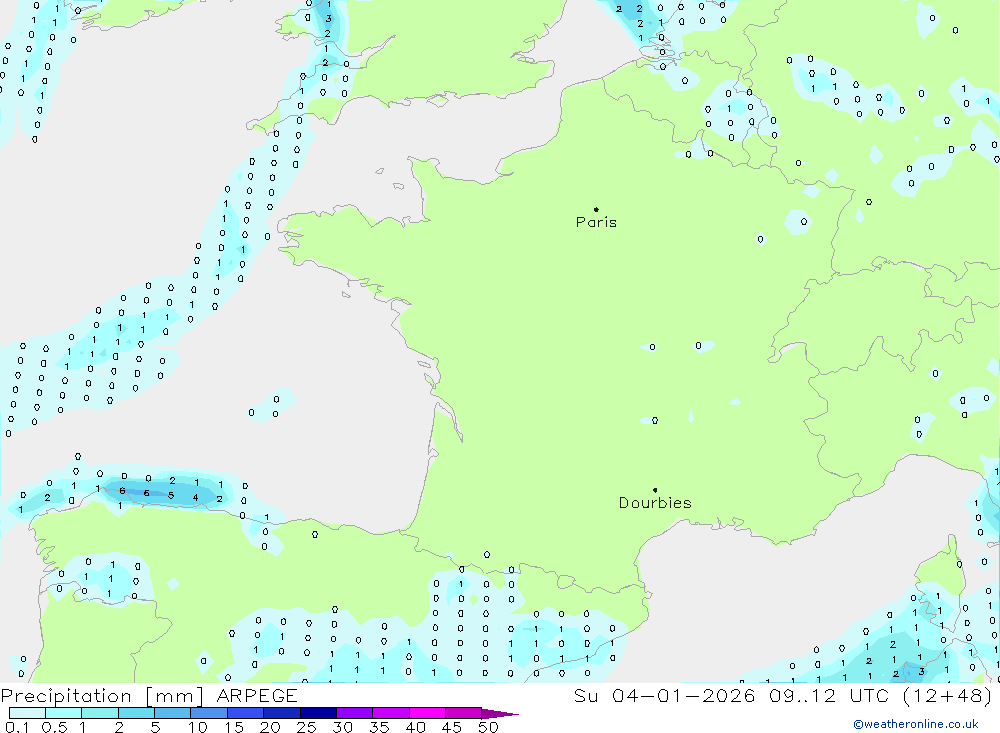The width and height of the screenshot is (1000, 733).
Task: Click the legend scale label '50'
Action: pyautogui.click(x=489, y=727)
